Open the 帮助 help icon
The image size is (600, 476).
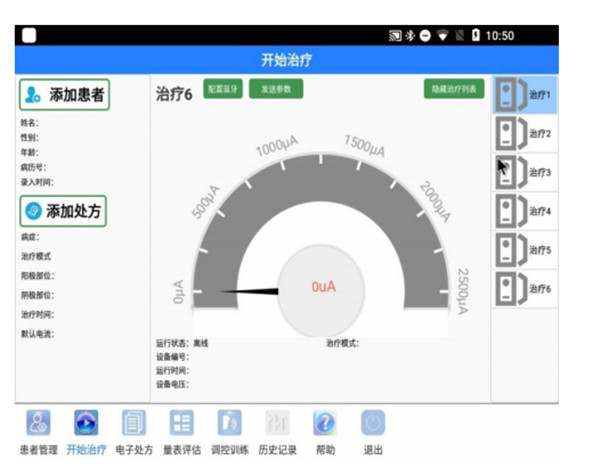(325, 423)
